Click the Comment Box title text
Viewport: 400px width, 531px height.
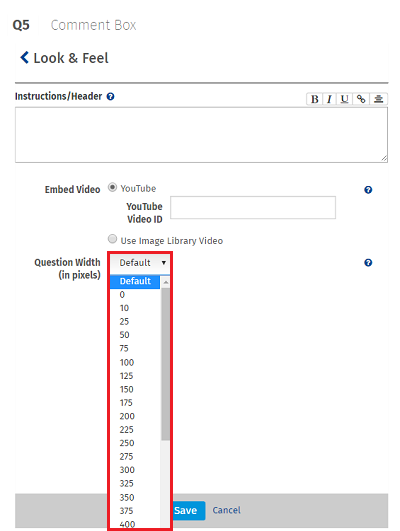[93, 25]
